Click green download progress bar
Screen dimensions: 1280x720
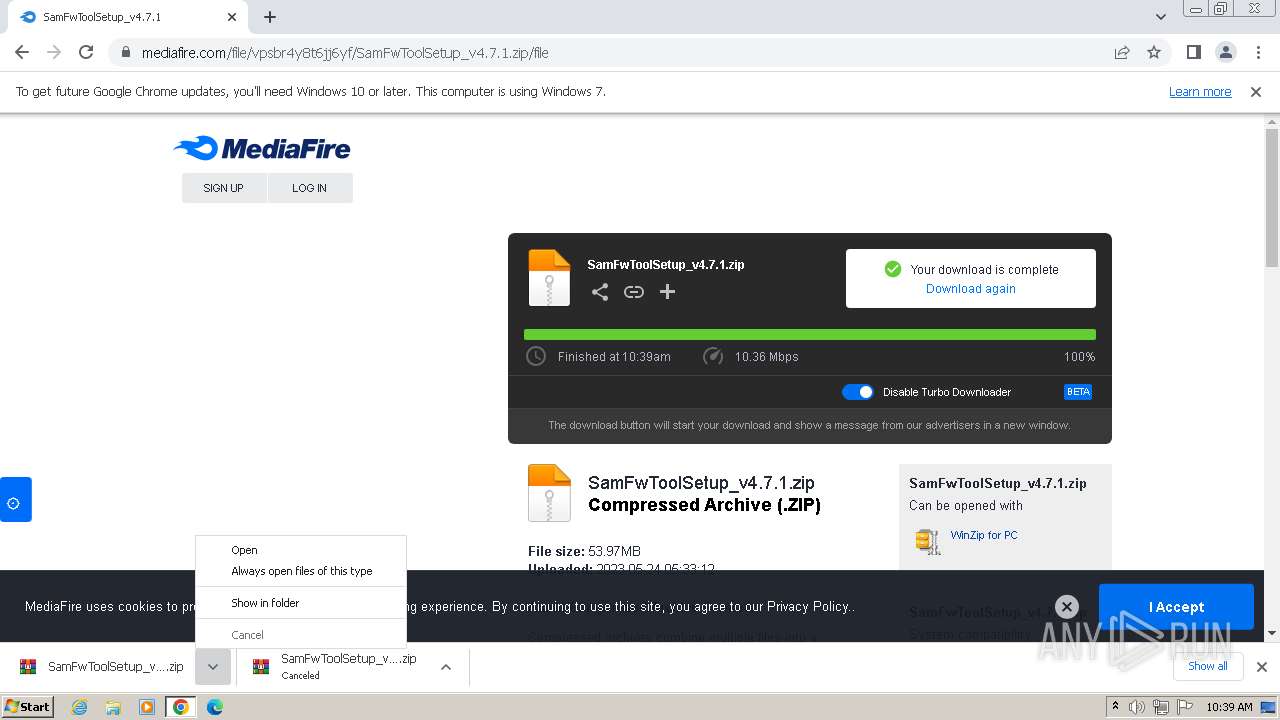[x=810, y=335]
